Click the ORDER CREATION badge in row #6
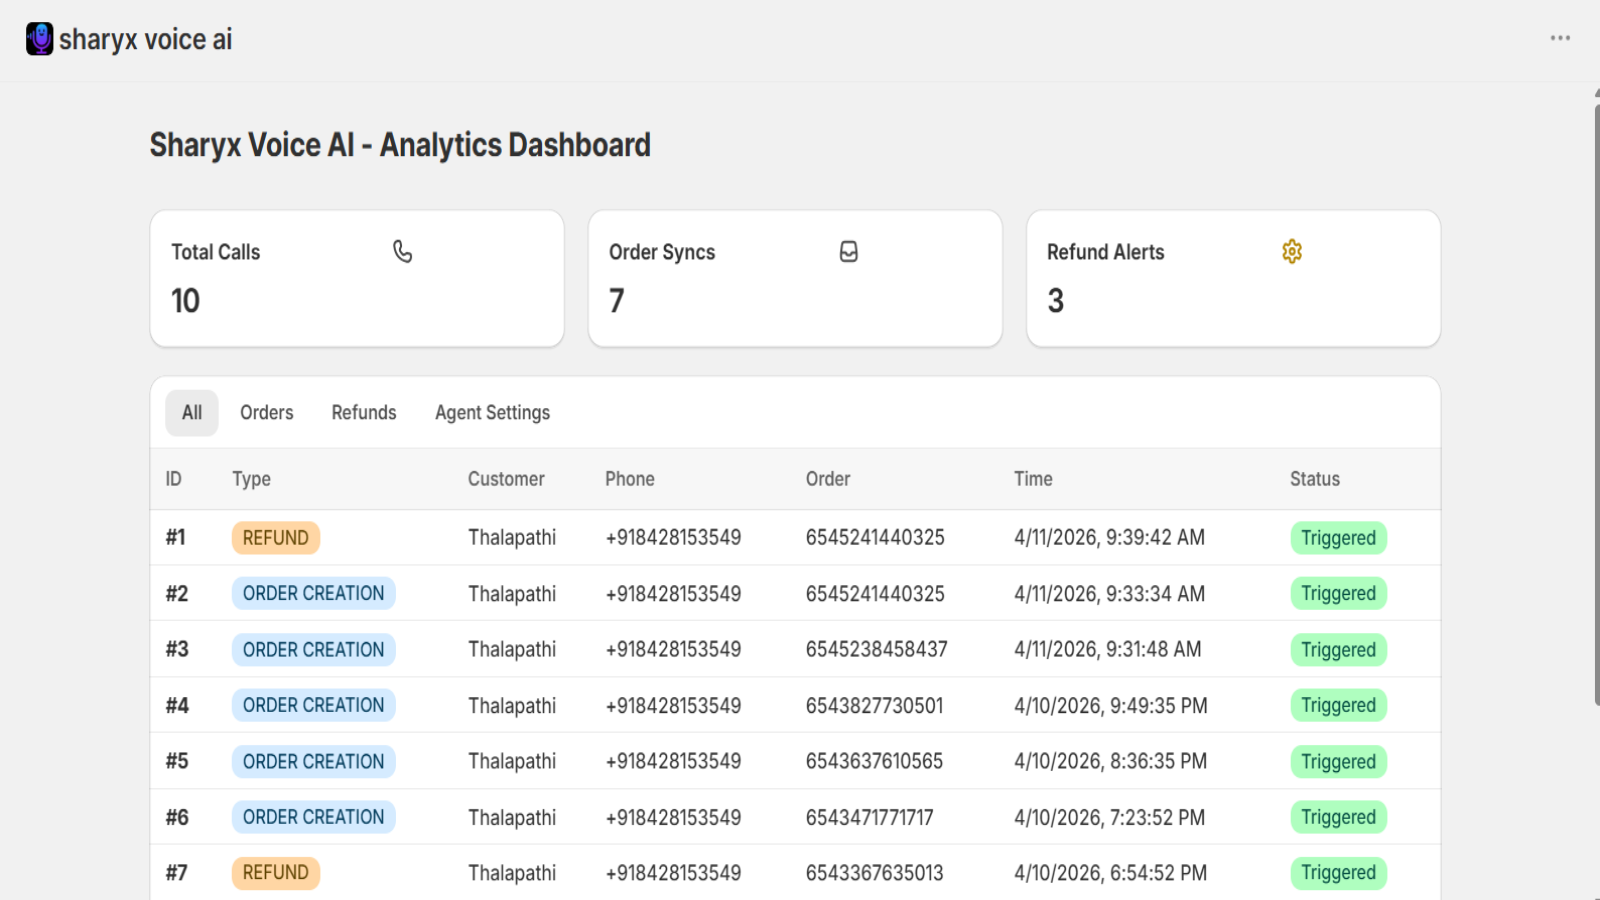 pyautogui.click(x=313, y=817)
